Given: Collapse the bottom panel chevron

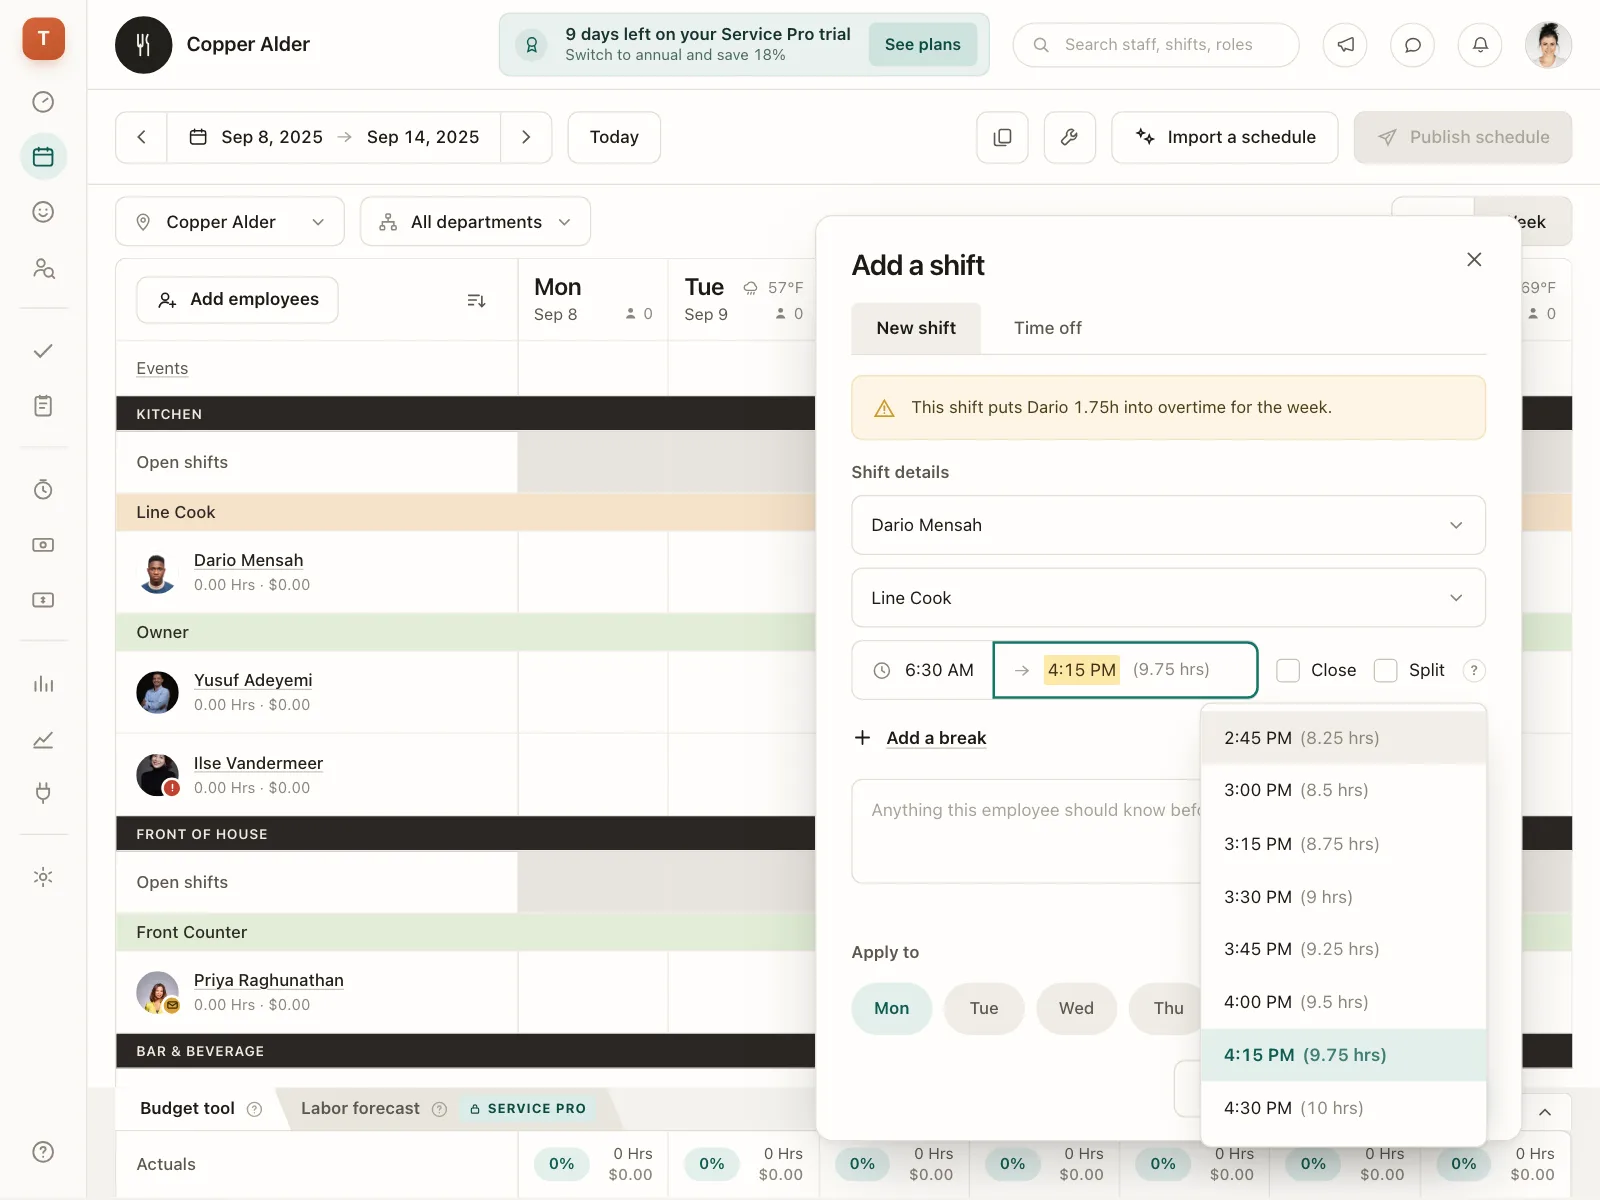Looking at the screenshot, I should click(x=1545, y=1112).
